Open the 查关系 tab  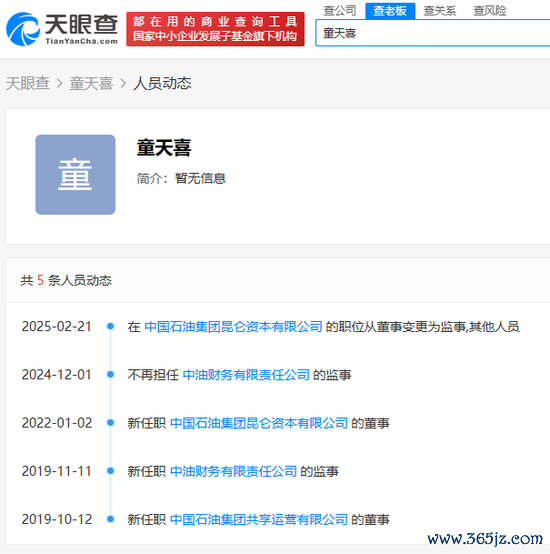click(x=440, y=11)
